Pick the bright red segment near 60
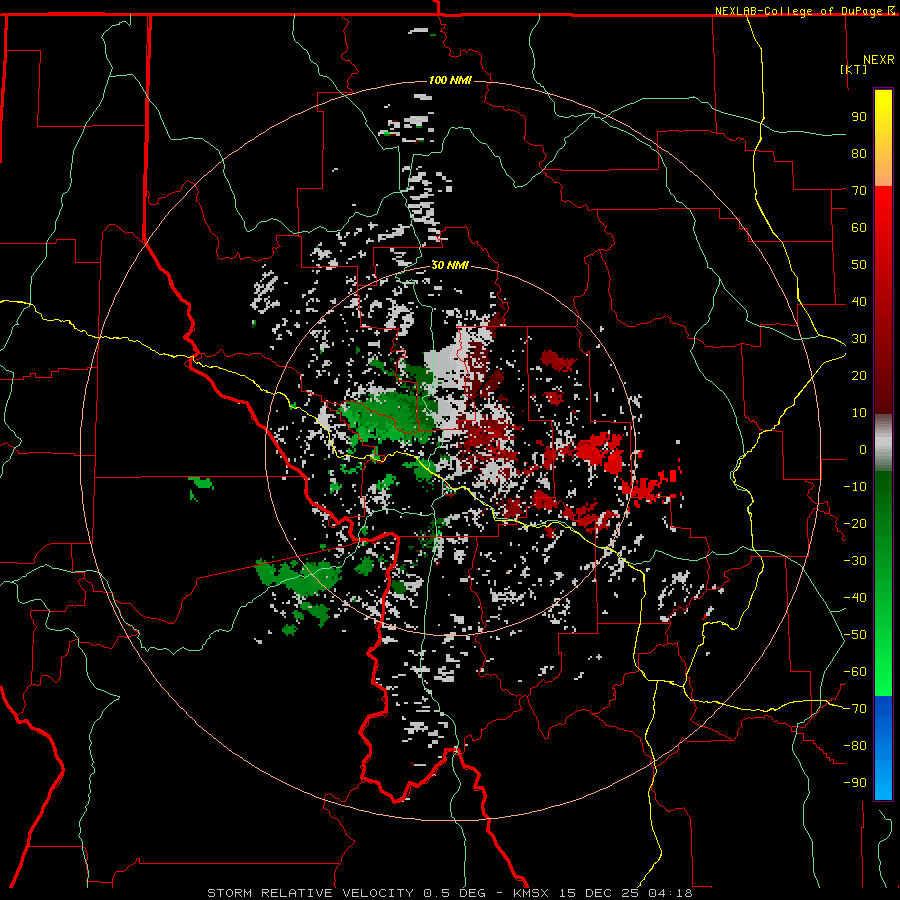The image size is (900, 900). coord(883,224)
